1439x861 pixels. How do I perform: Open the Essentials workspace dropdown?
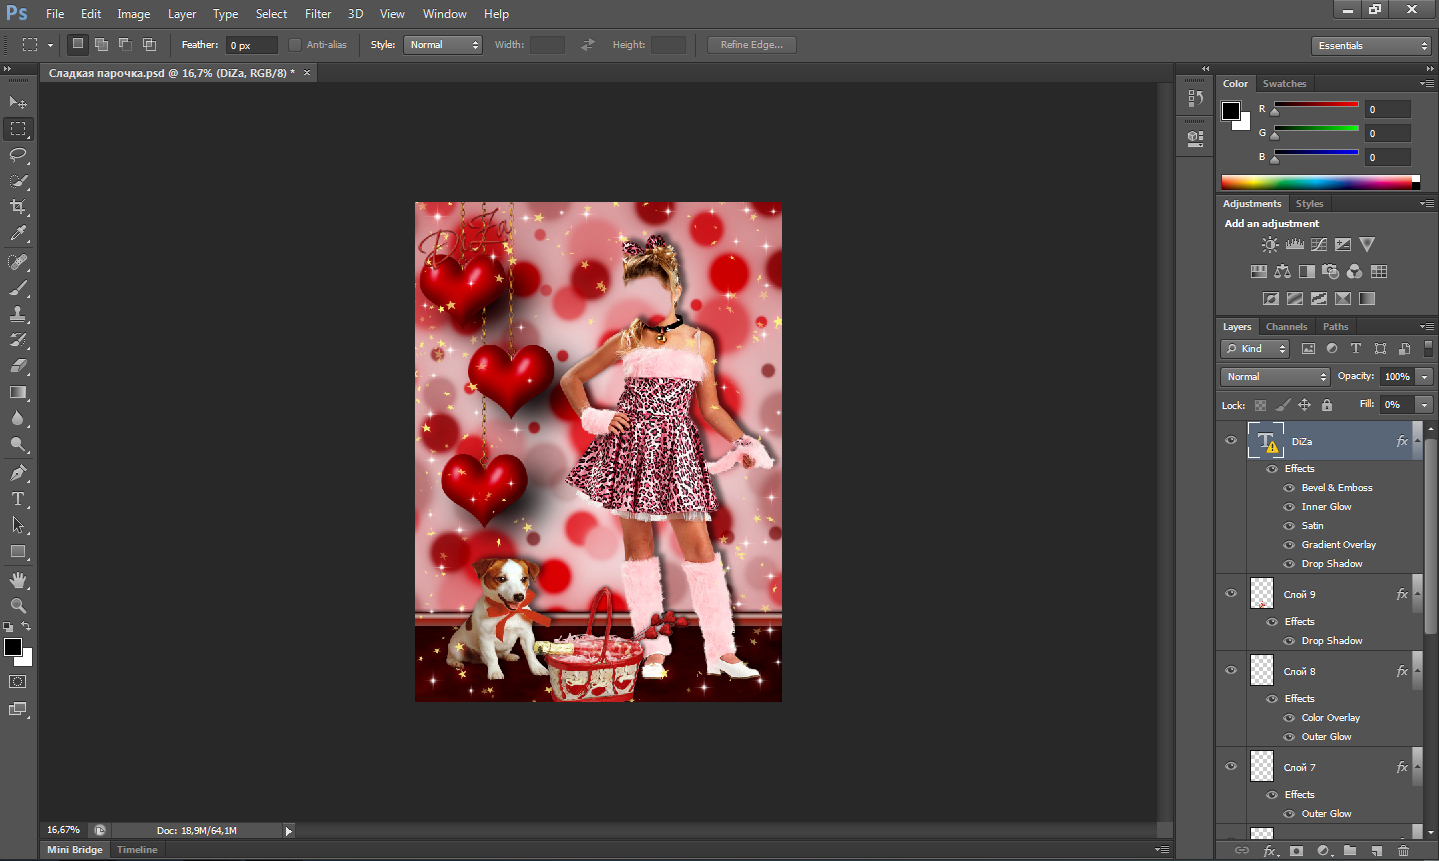coord(1372,46)
